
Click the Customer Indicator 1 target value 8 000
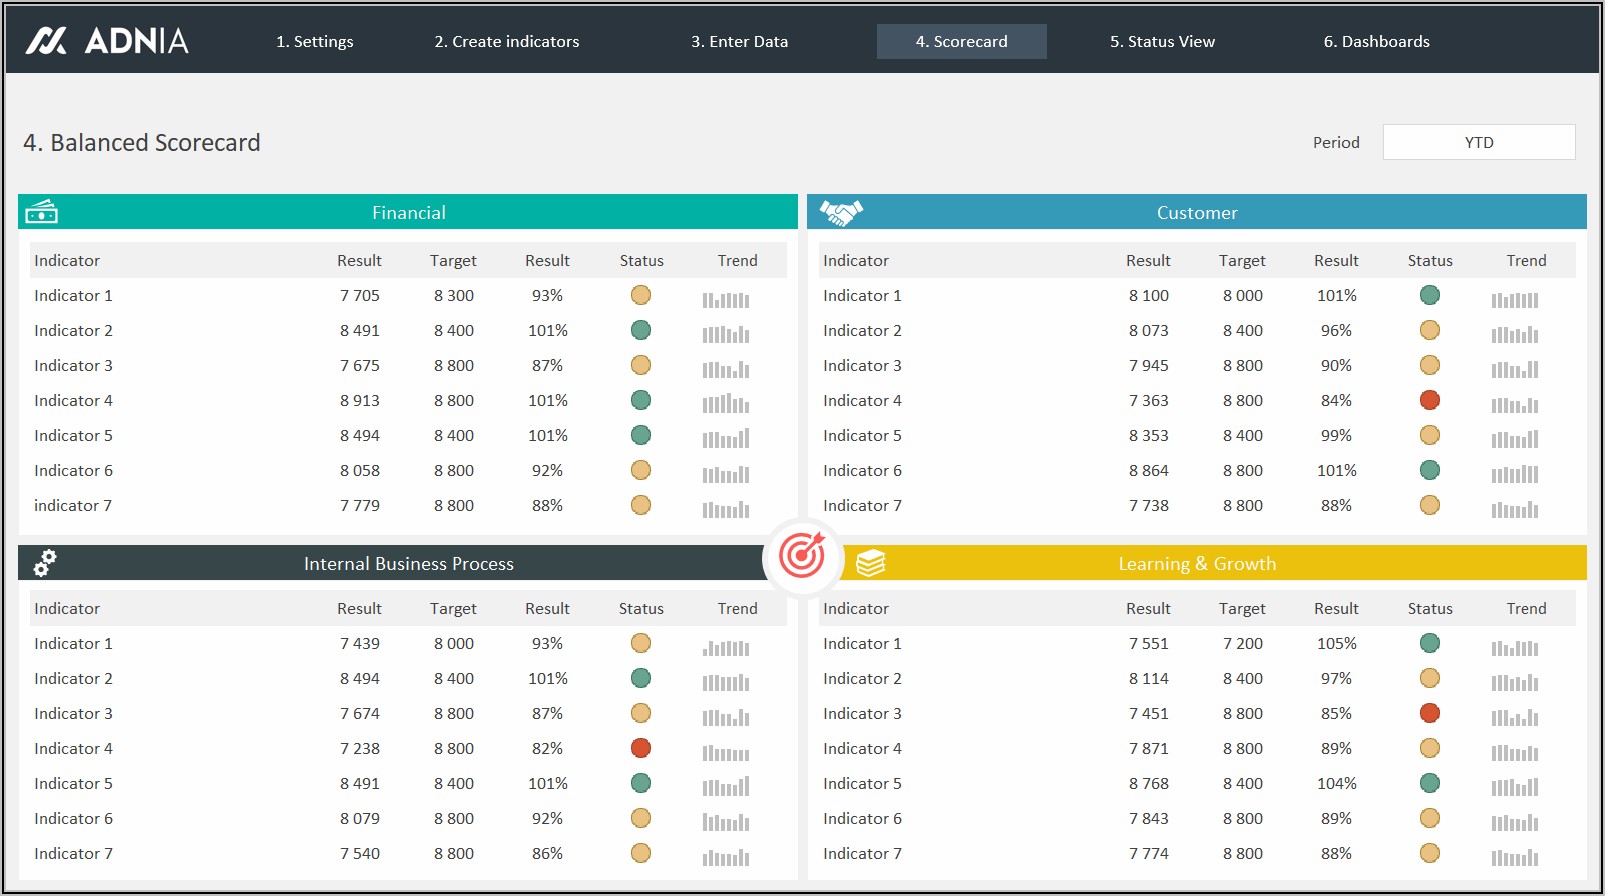(1242, 295)
